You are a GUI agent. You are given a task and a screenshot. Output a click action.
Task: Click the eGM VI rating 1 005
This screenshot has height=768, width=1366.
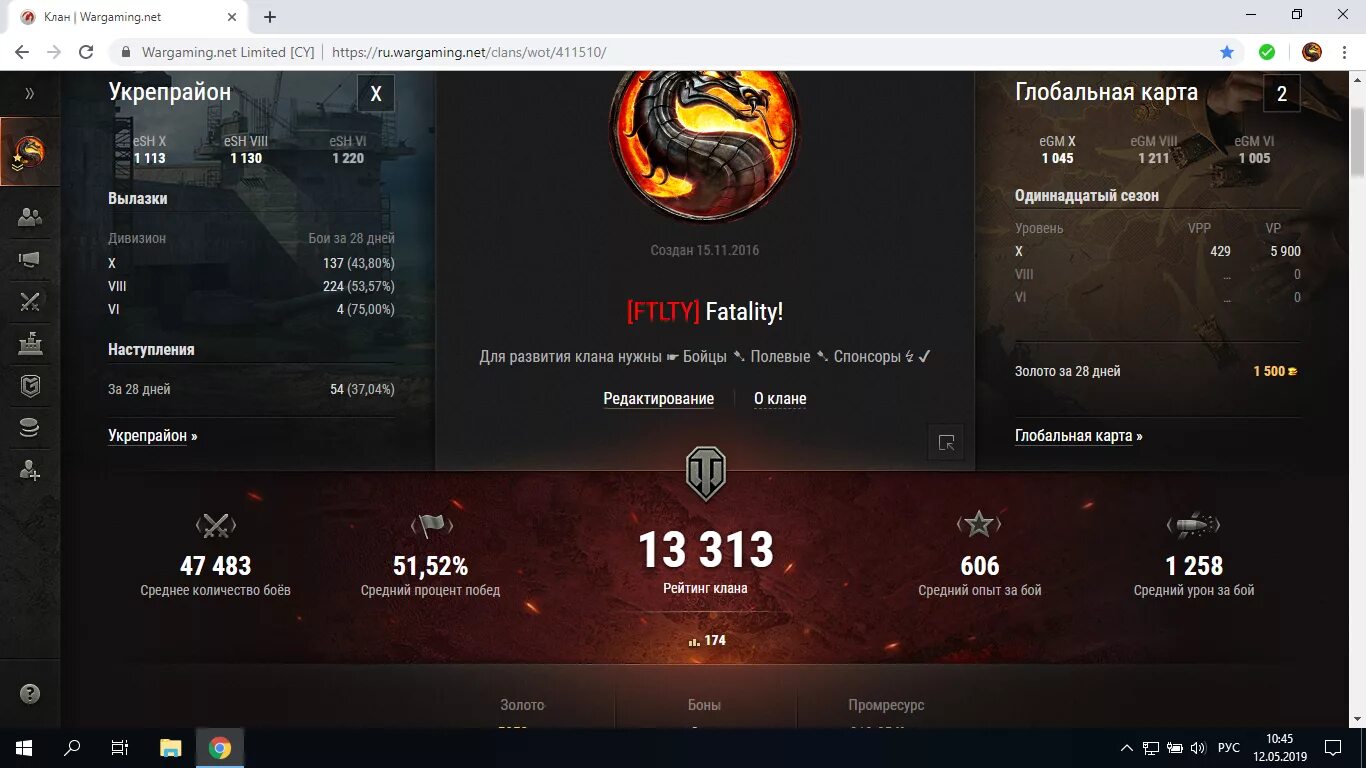(x=1254, y=158)
